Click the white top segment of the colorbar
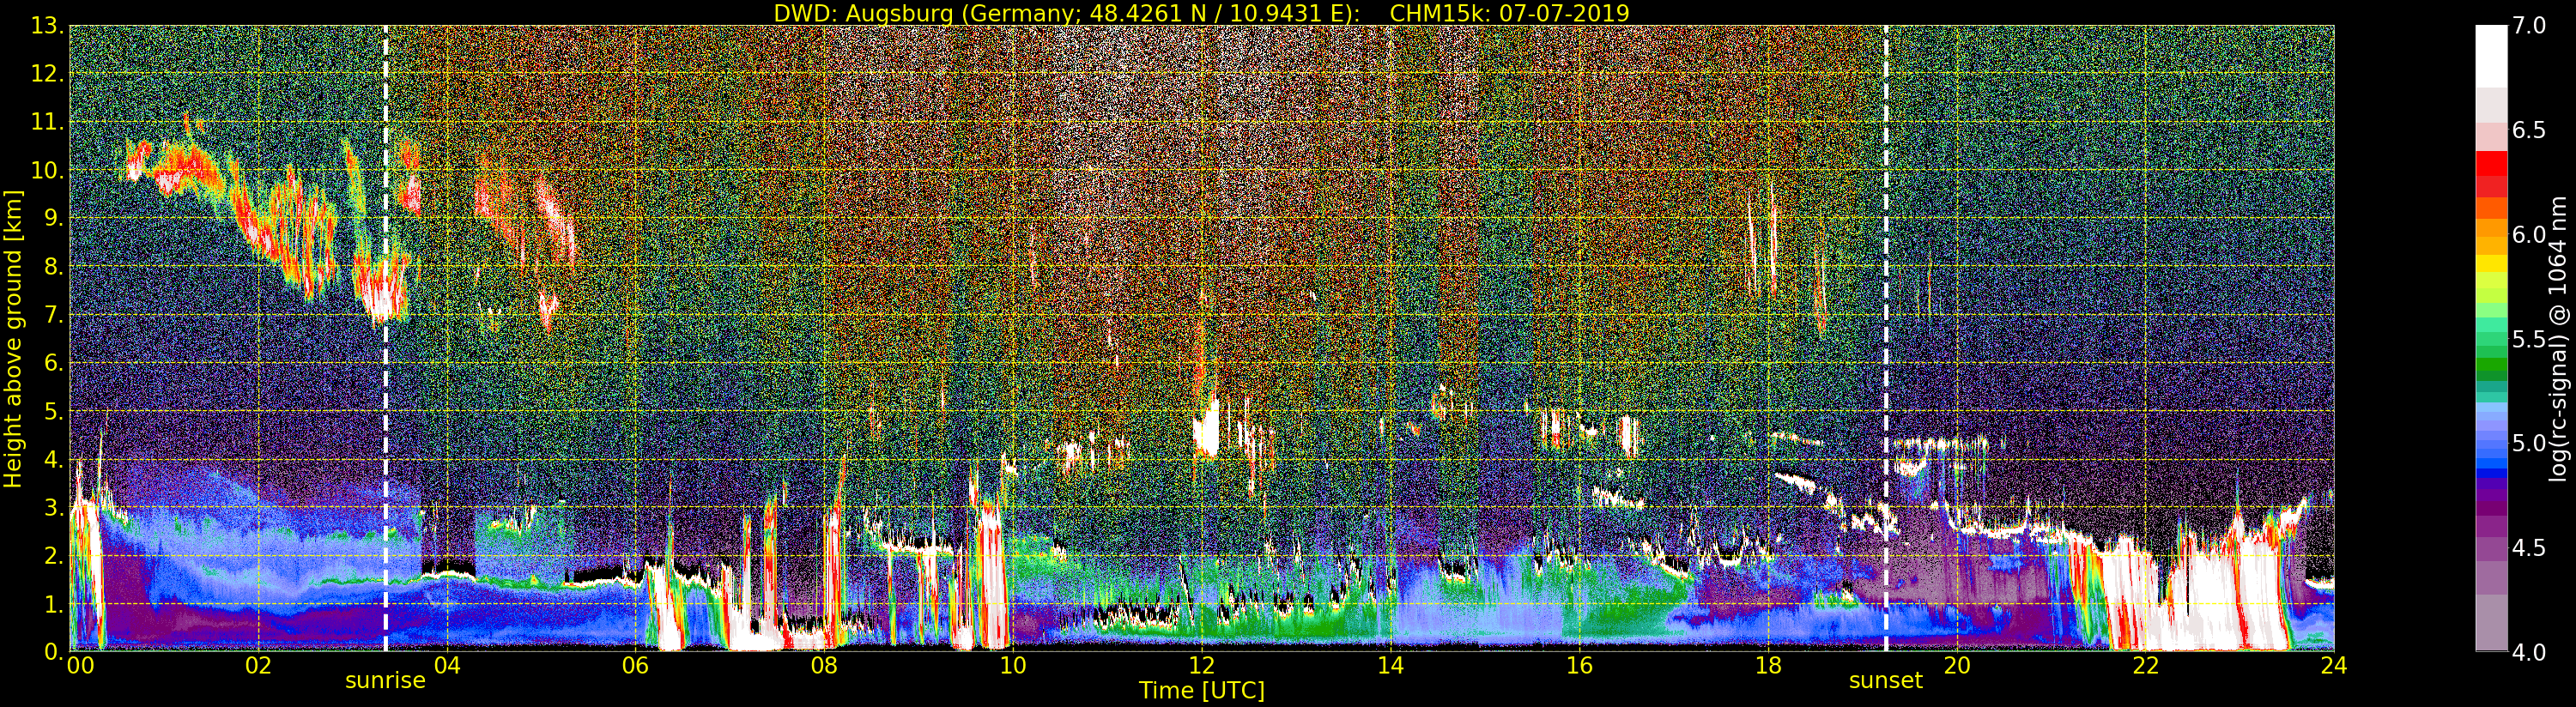The width and height of the screenshot is (2576, 707). [2491, 56]
